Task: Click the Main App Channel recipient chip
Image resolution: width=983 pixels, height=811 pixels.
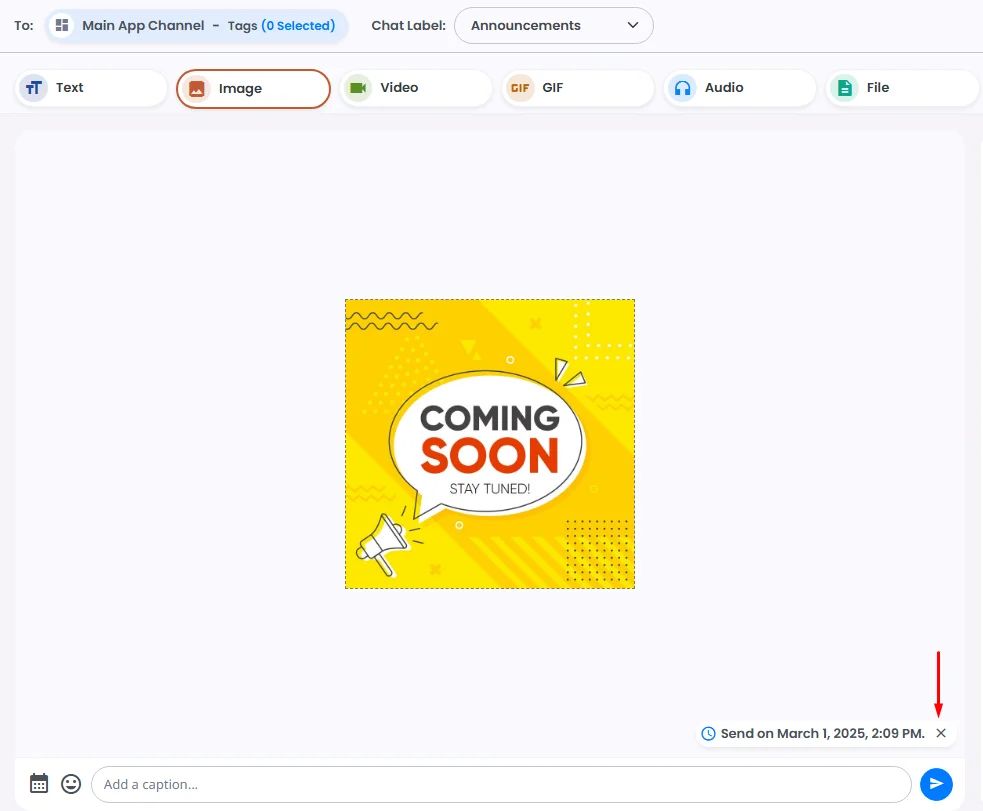Action: pos(196,26)
